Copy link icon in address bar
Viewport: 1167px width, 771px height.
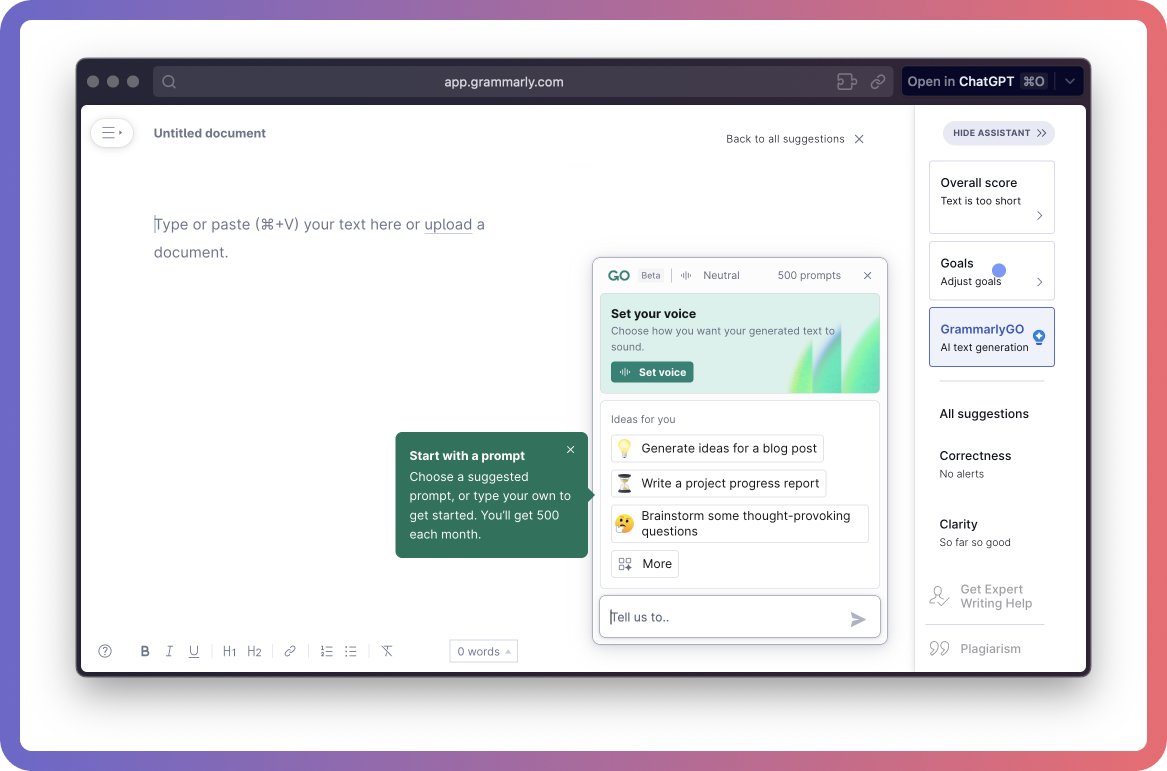pos(878,82)
